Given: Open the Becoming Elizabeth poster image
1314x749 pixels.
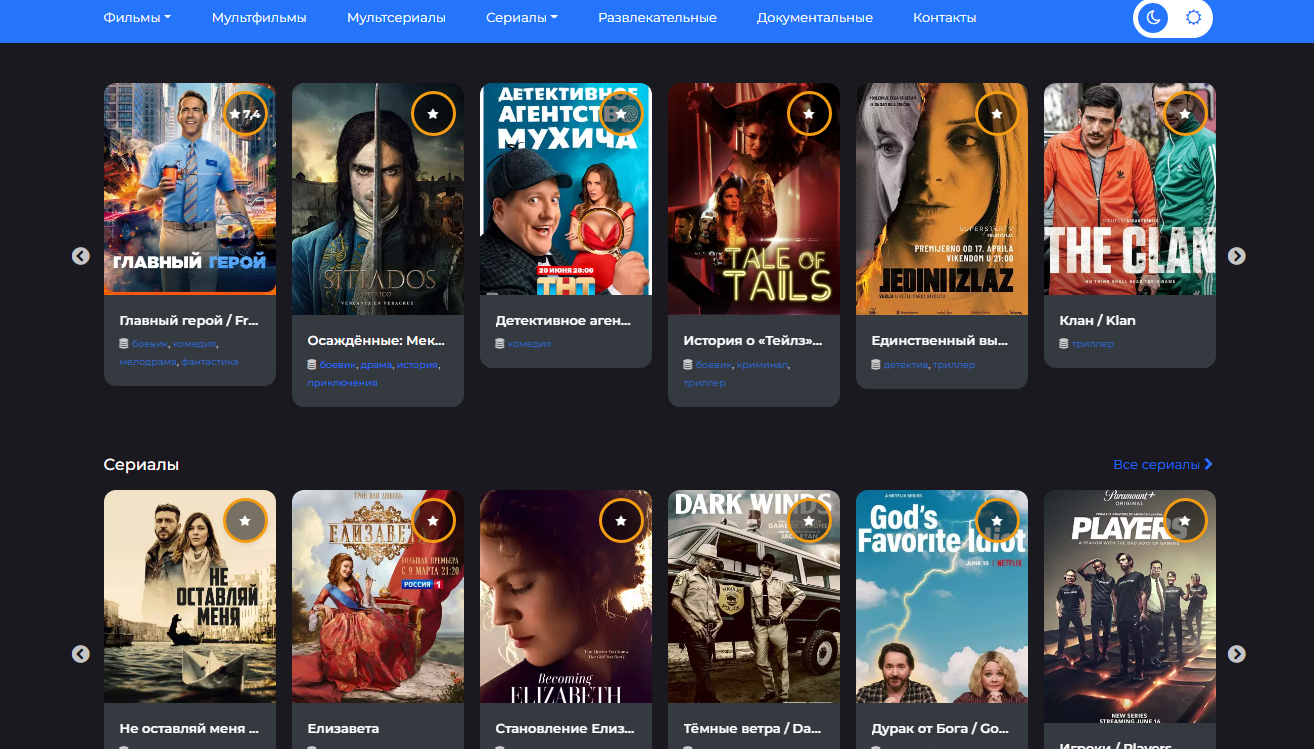Looking at the screenshot, I should 566,597.
